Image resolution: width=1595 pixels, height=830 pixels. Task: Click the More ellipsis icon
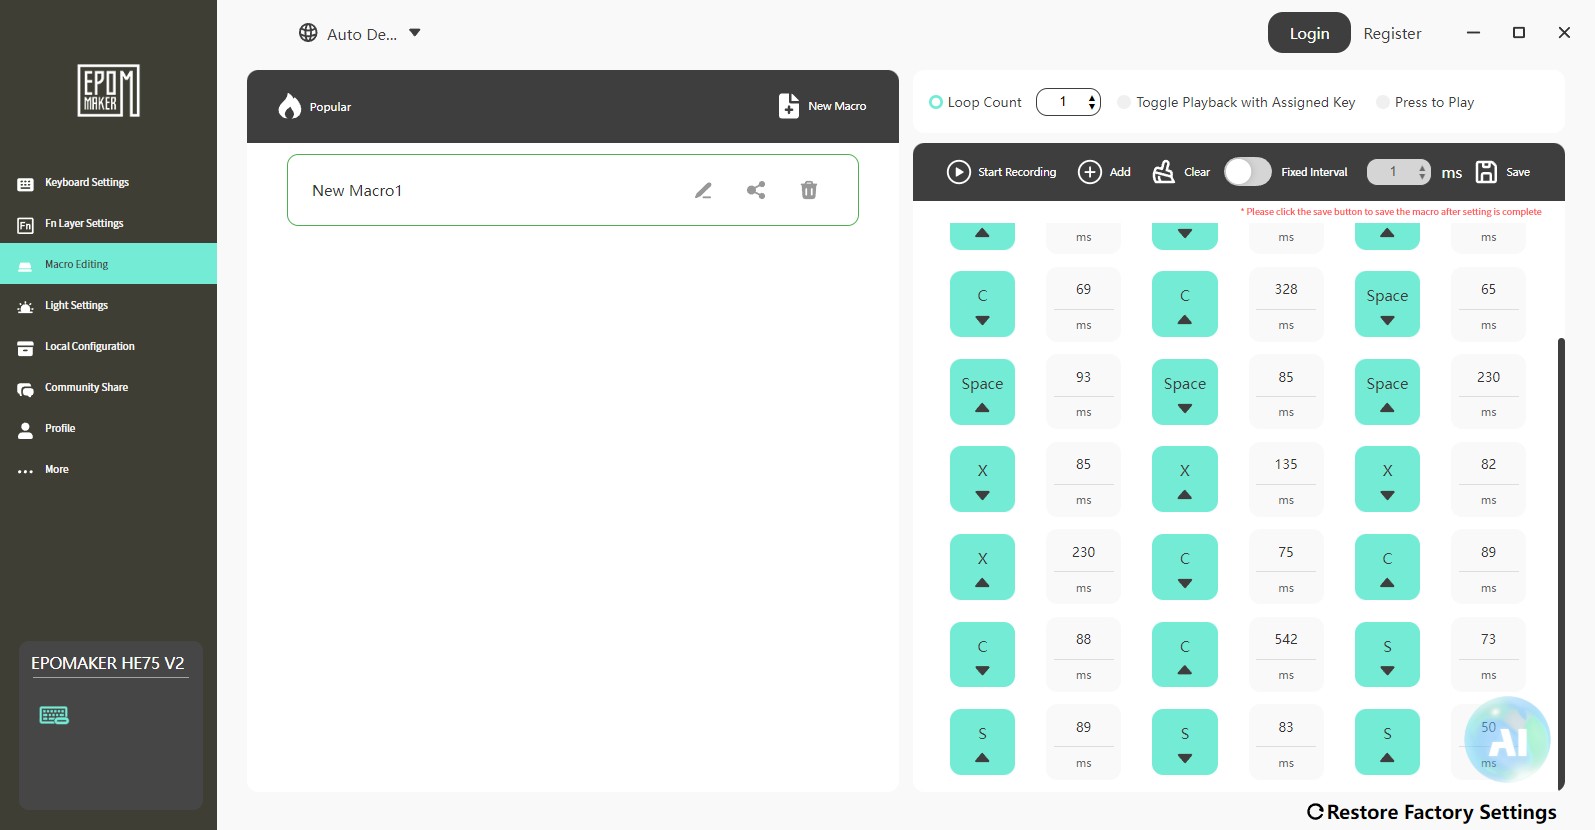pyautogui.click(x=25, y=470)
